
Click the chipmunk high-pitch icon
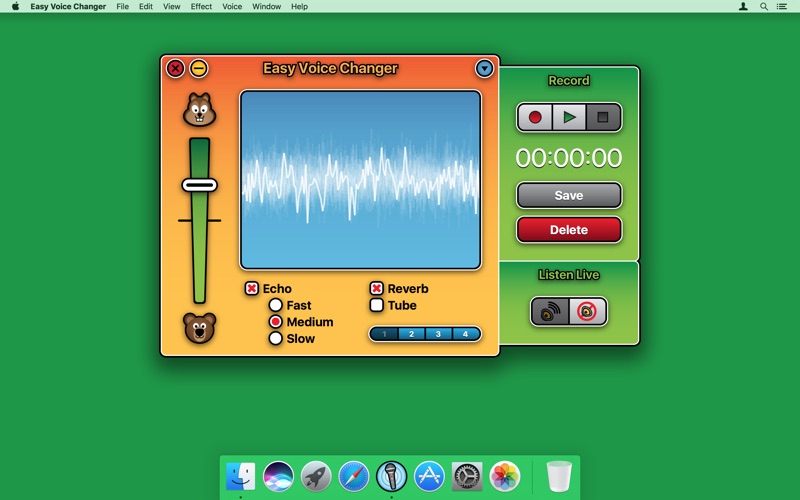(199, 110)
